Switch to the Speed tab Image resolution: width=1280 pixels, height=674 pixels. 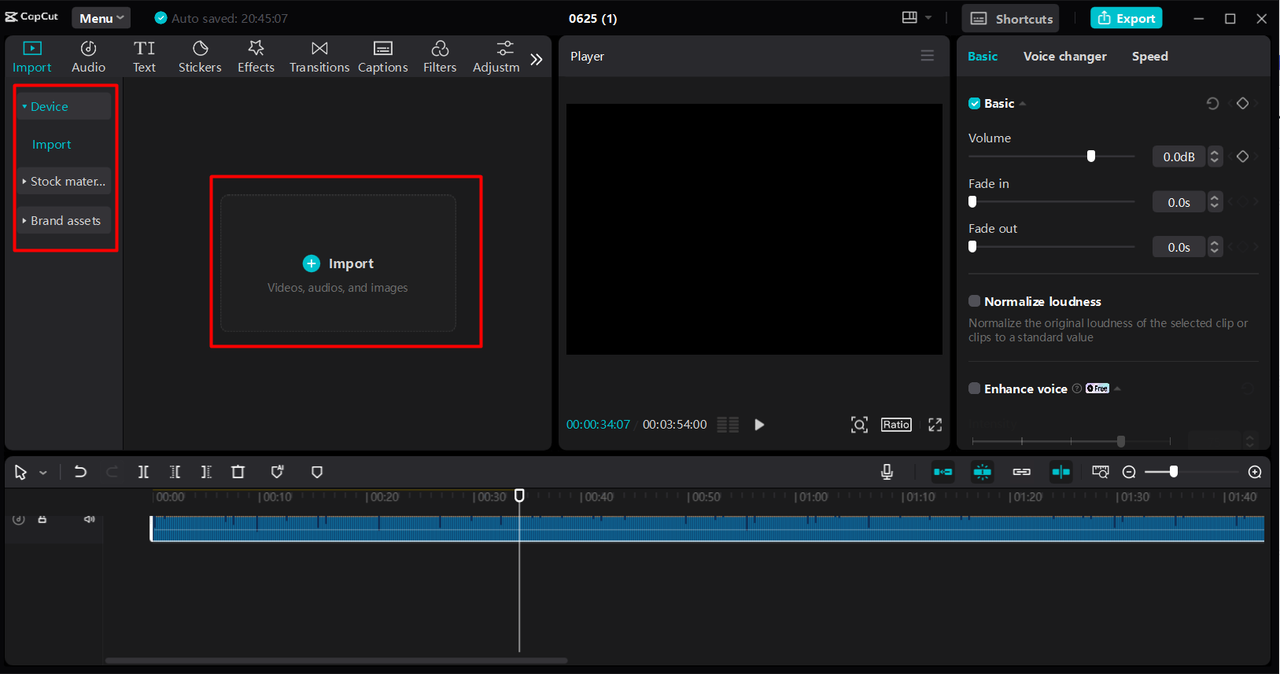[1149, 57]
